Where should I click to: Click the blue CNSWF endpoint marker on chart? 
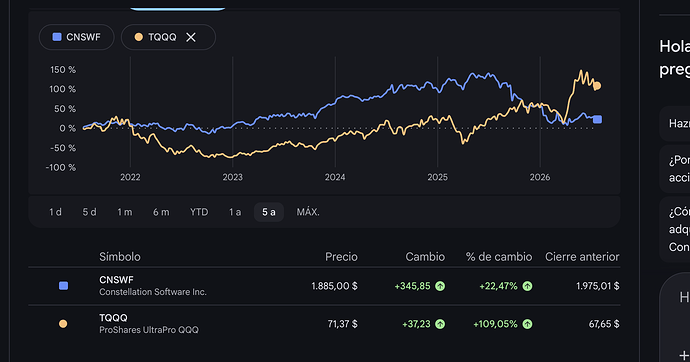597,119
